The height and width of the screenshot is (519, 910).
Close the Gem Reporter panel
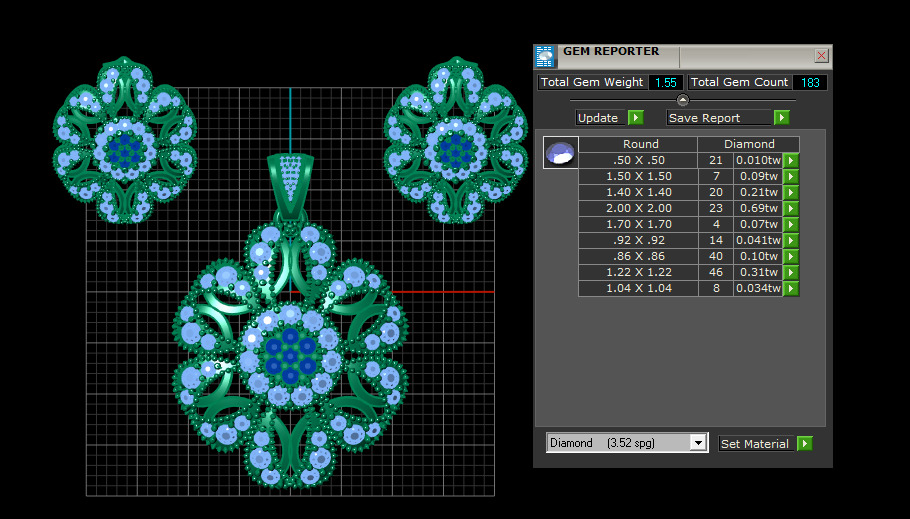pos(821,55)
